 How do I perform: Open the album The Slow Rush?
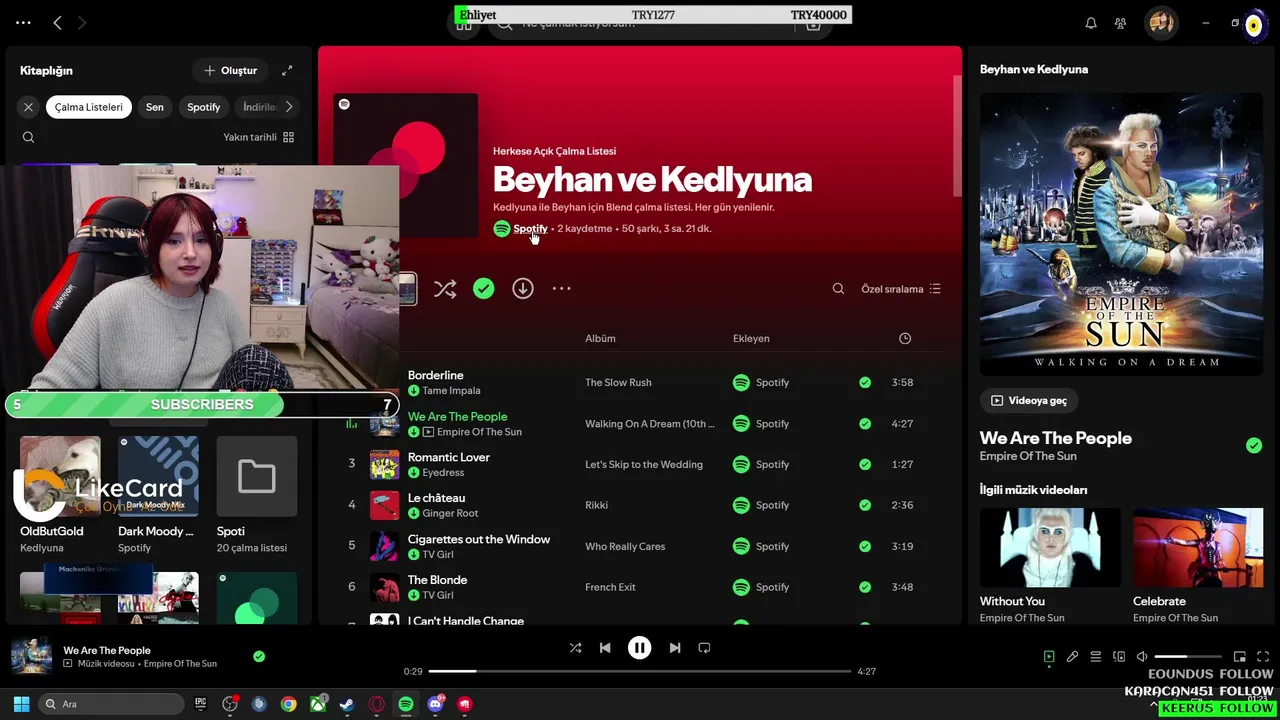[x=618, y=382]
